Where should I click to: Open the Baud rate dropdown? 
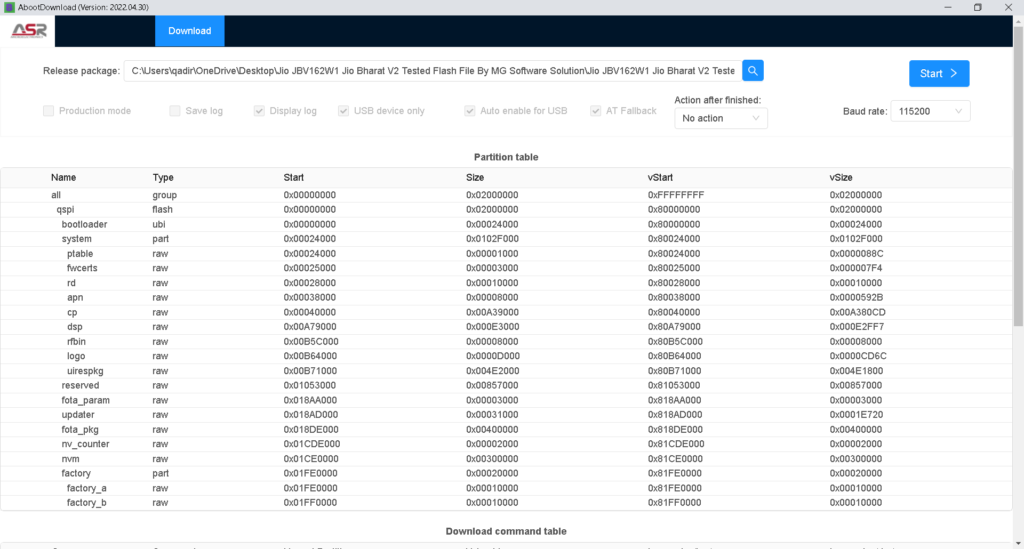coord(930,111)
